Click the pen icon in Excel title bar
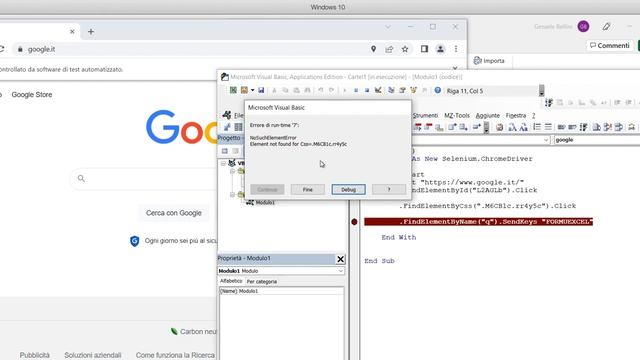The height and width of the screenshot is (360, 640). pos(607,27)
